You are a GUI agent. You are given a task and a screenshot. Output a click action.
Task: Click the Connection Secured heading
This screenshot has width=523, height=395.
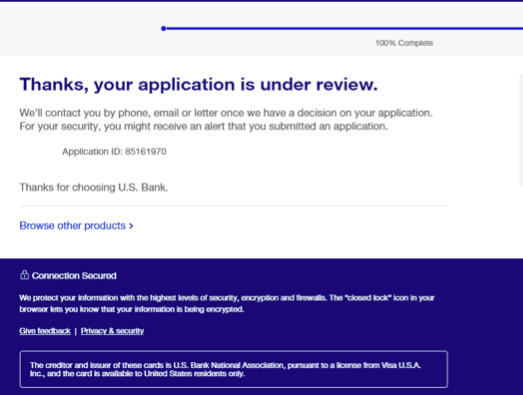click(74, 276)
